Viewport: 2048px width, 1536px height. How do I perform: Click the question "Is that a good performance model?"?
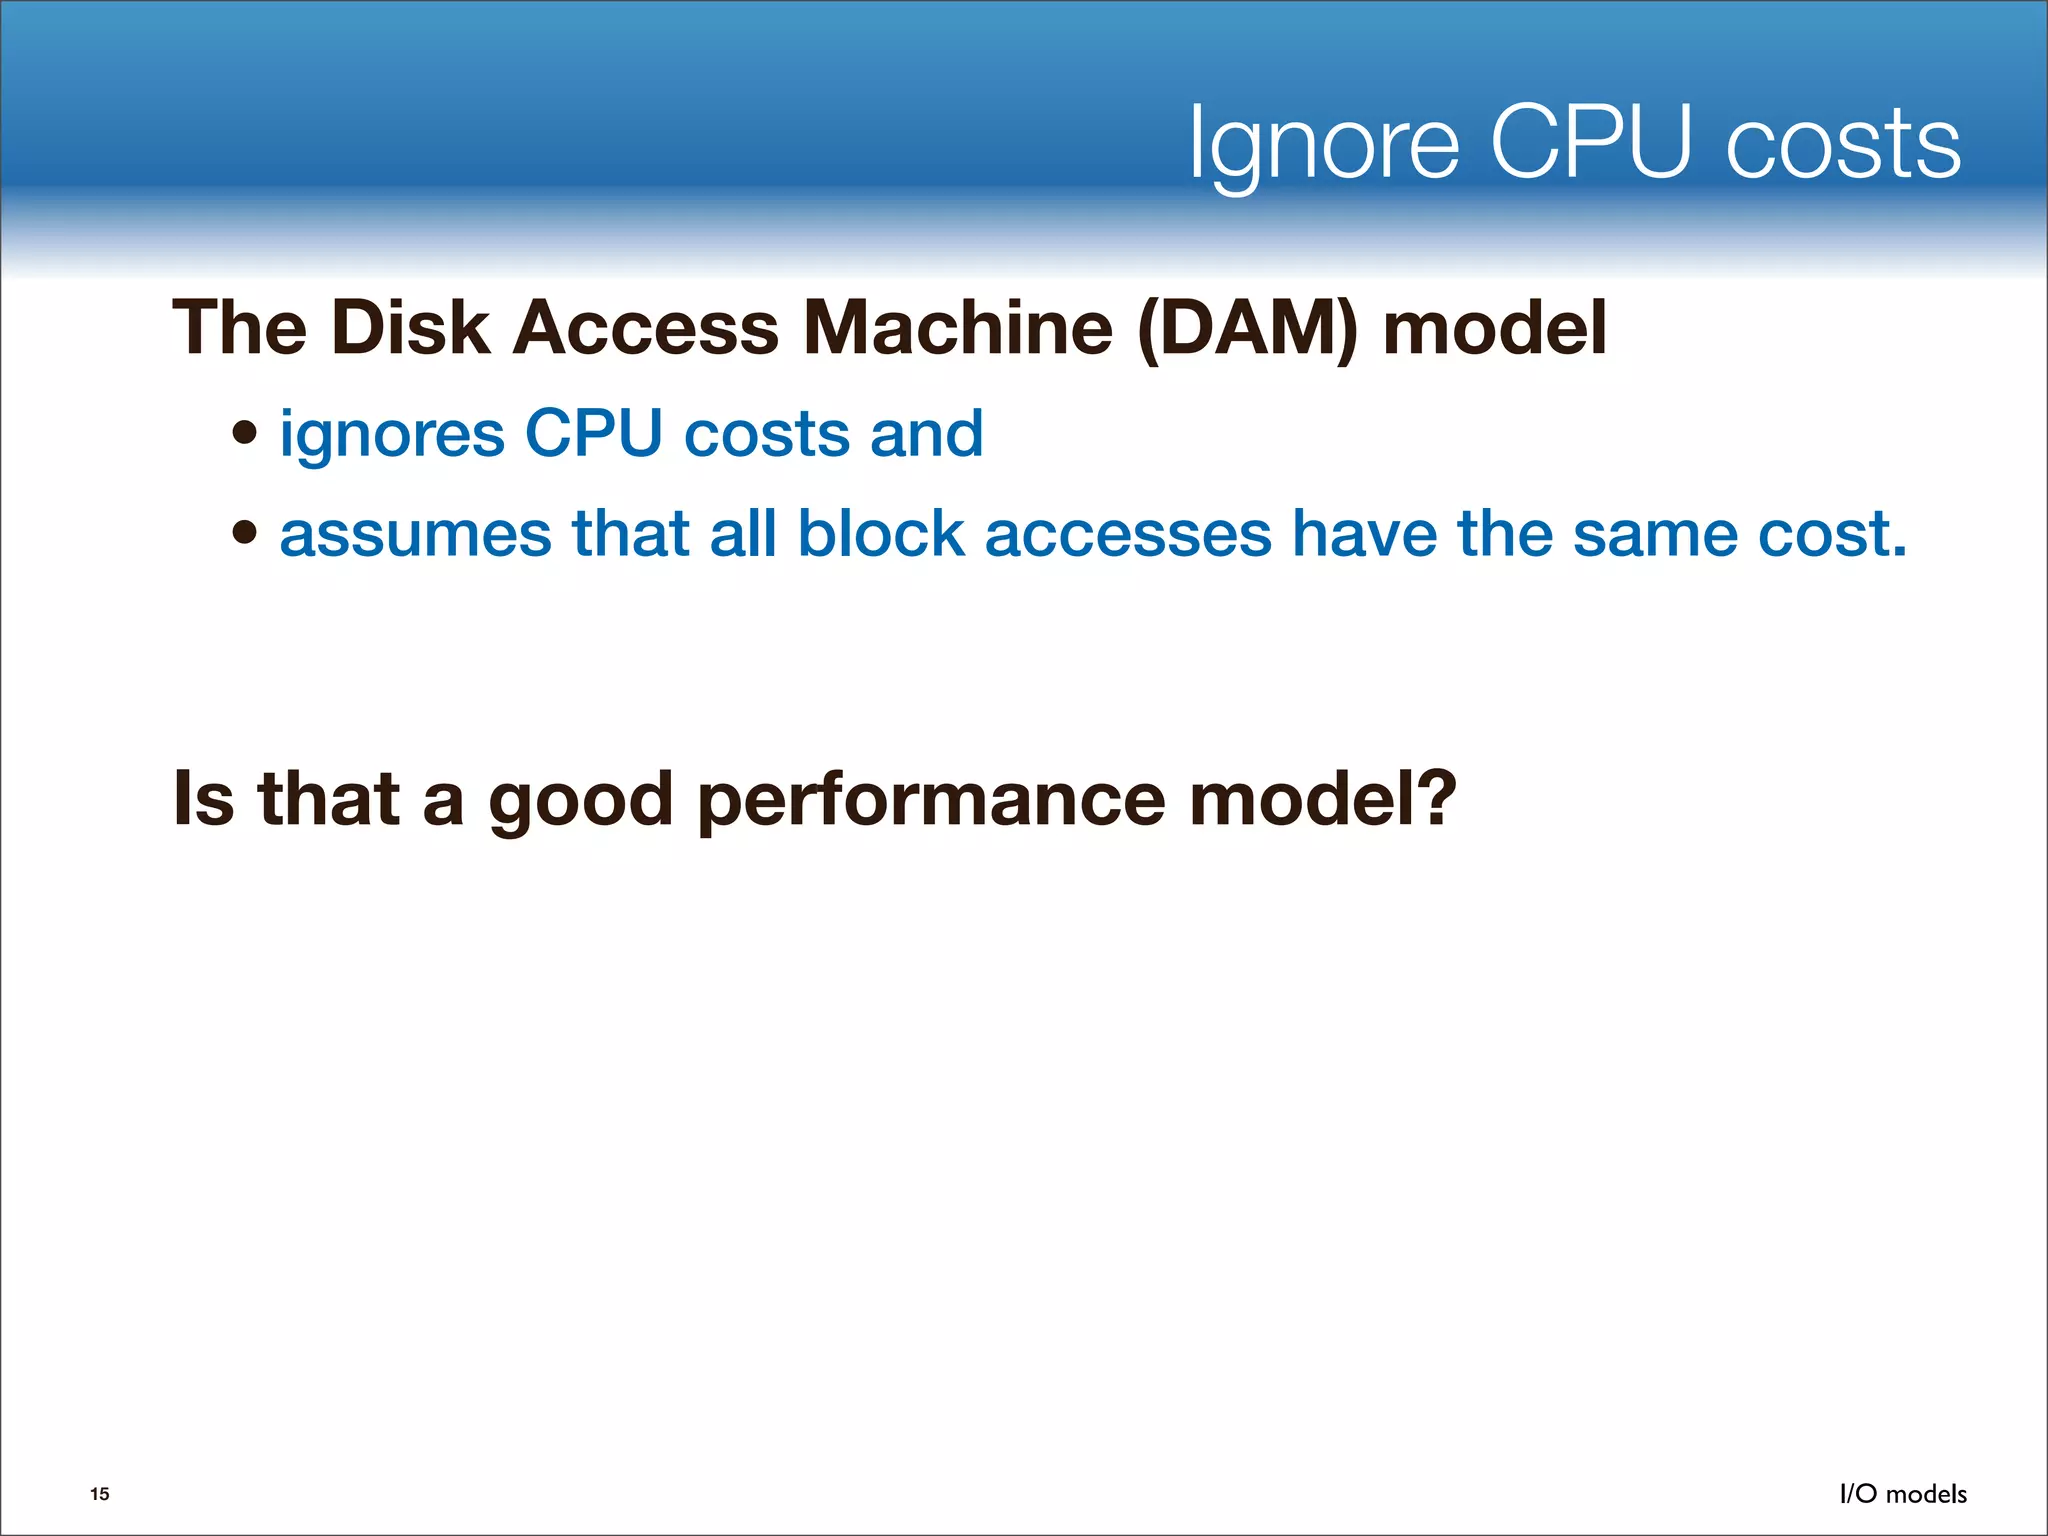pos(814,799)
